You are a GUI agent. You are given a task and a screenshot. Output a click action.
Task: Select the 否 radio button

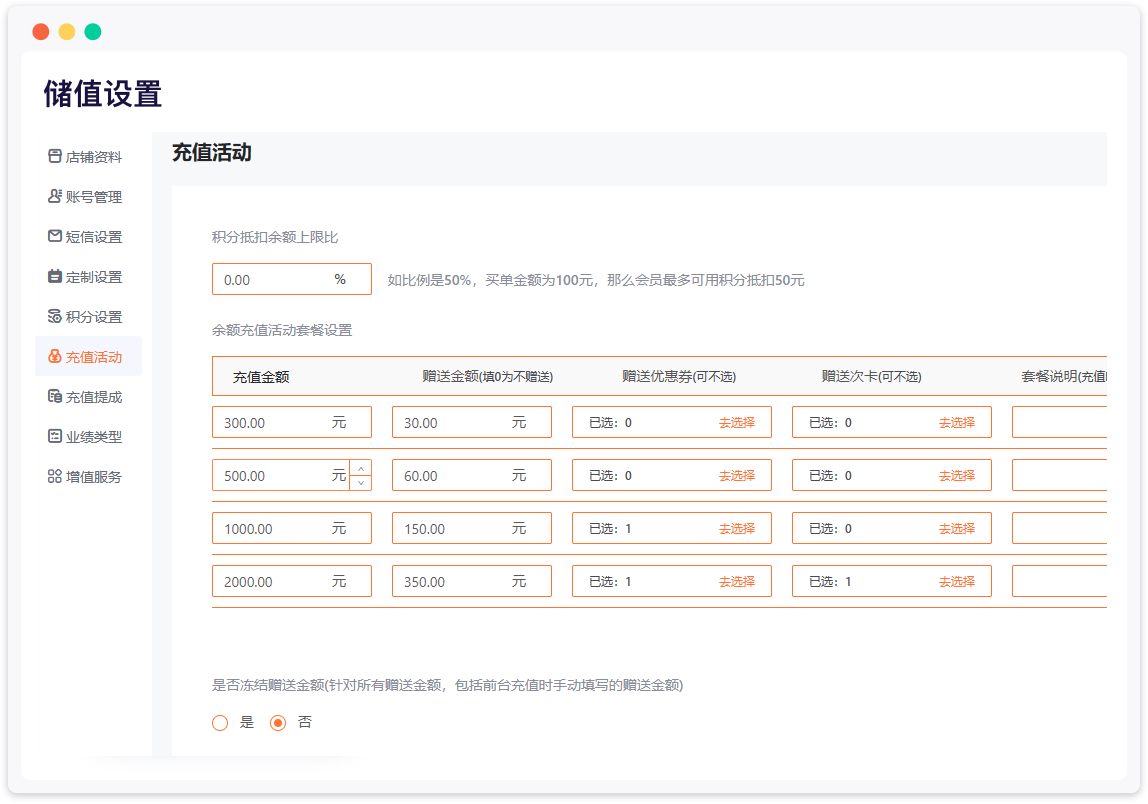[279, 723]
